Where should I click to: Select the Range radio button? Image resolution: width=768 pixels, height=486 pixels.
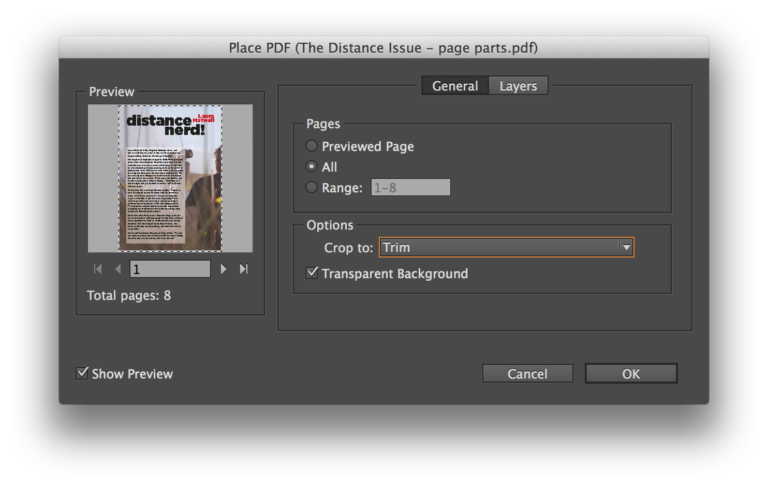[312, 187]
